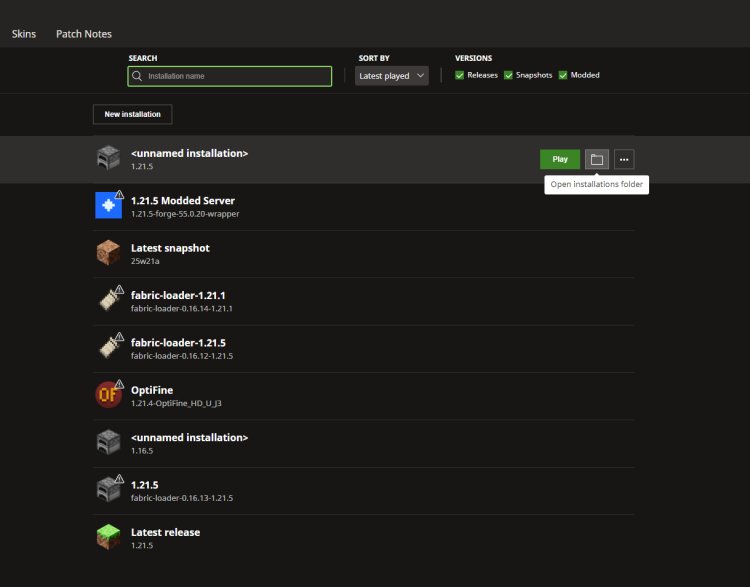The image size is (750, 587).
Task: Select the unnamed installation title above 1.16.5
Action: pyautogui.click(x=189, y=438)
